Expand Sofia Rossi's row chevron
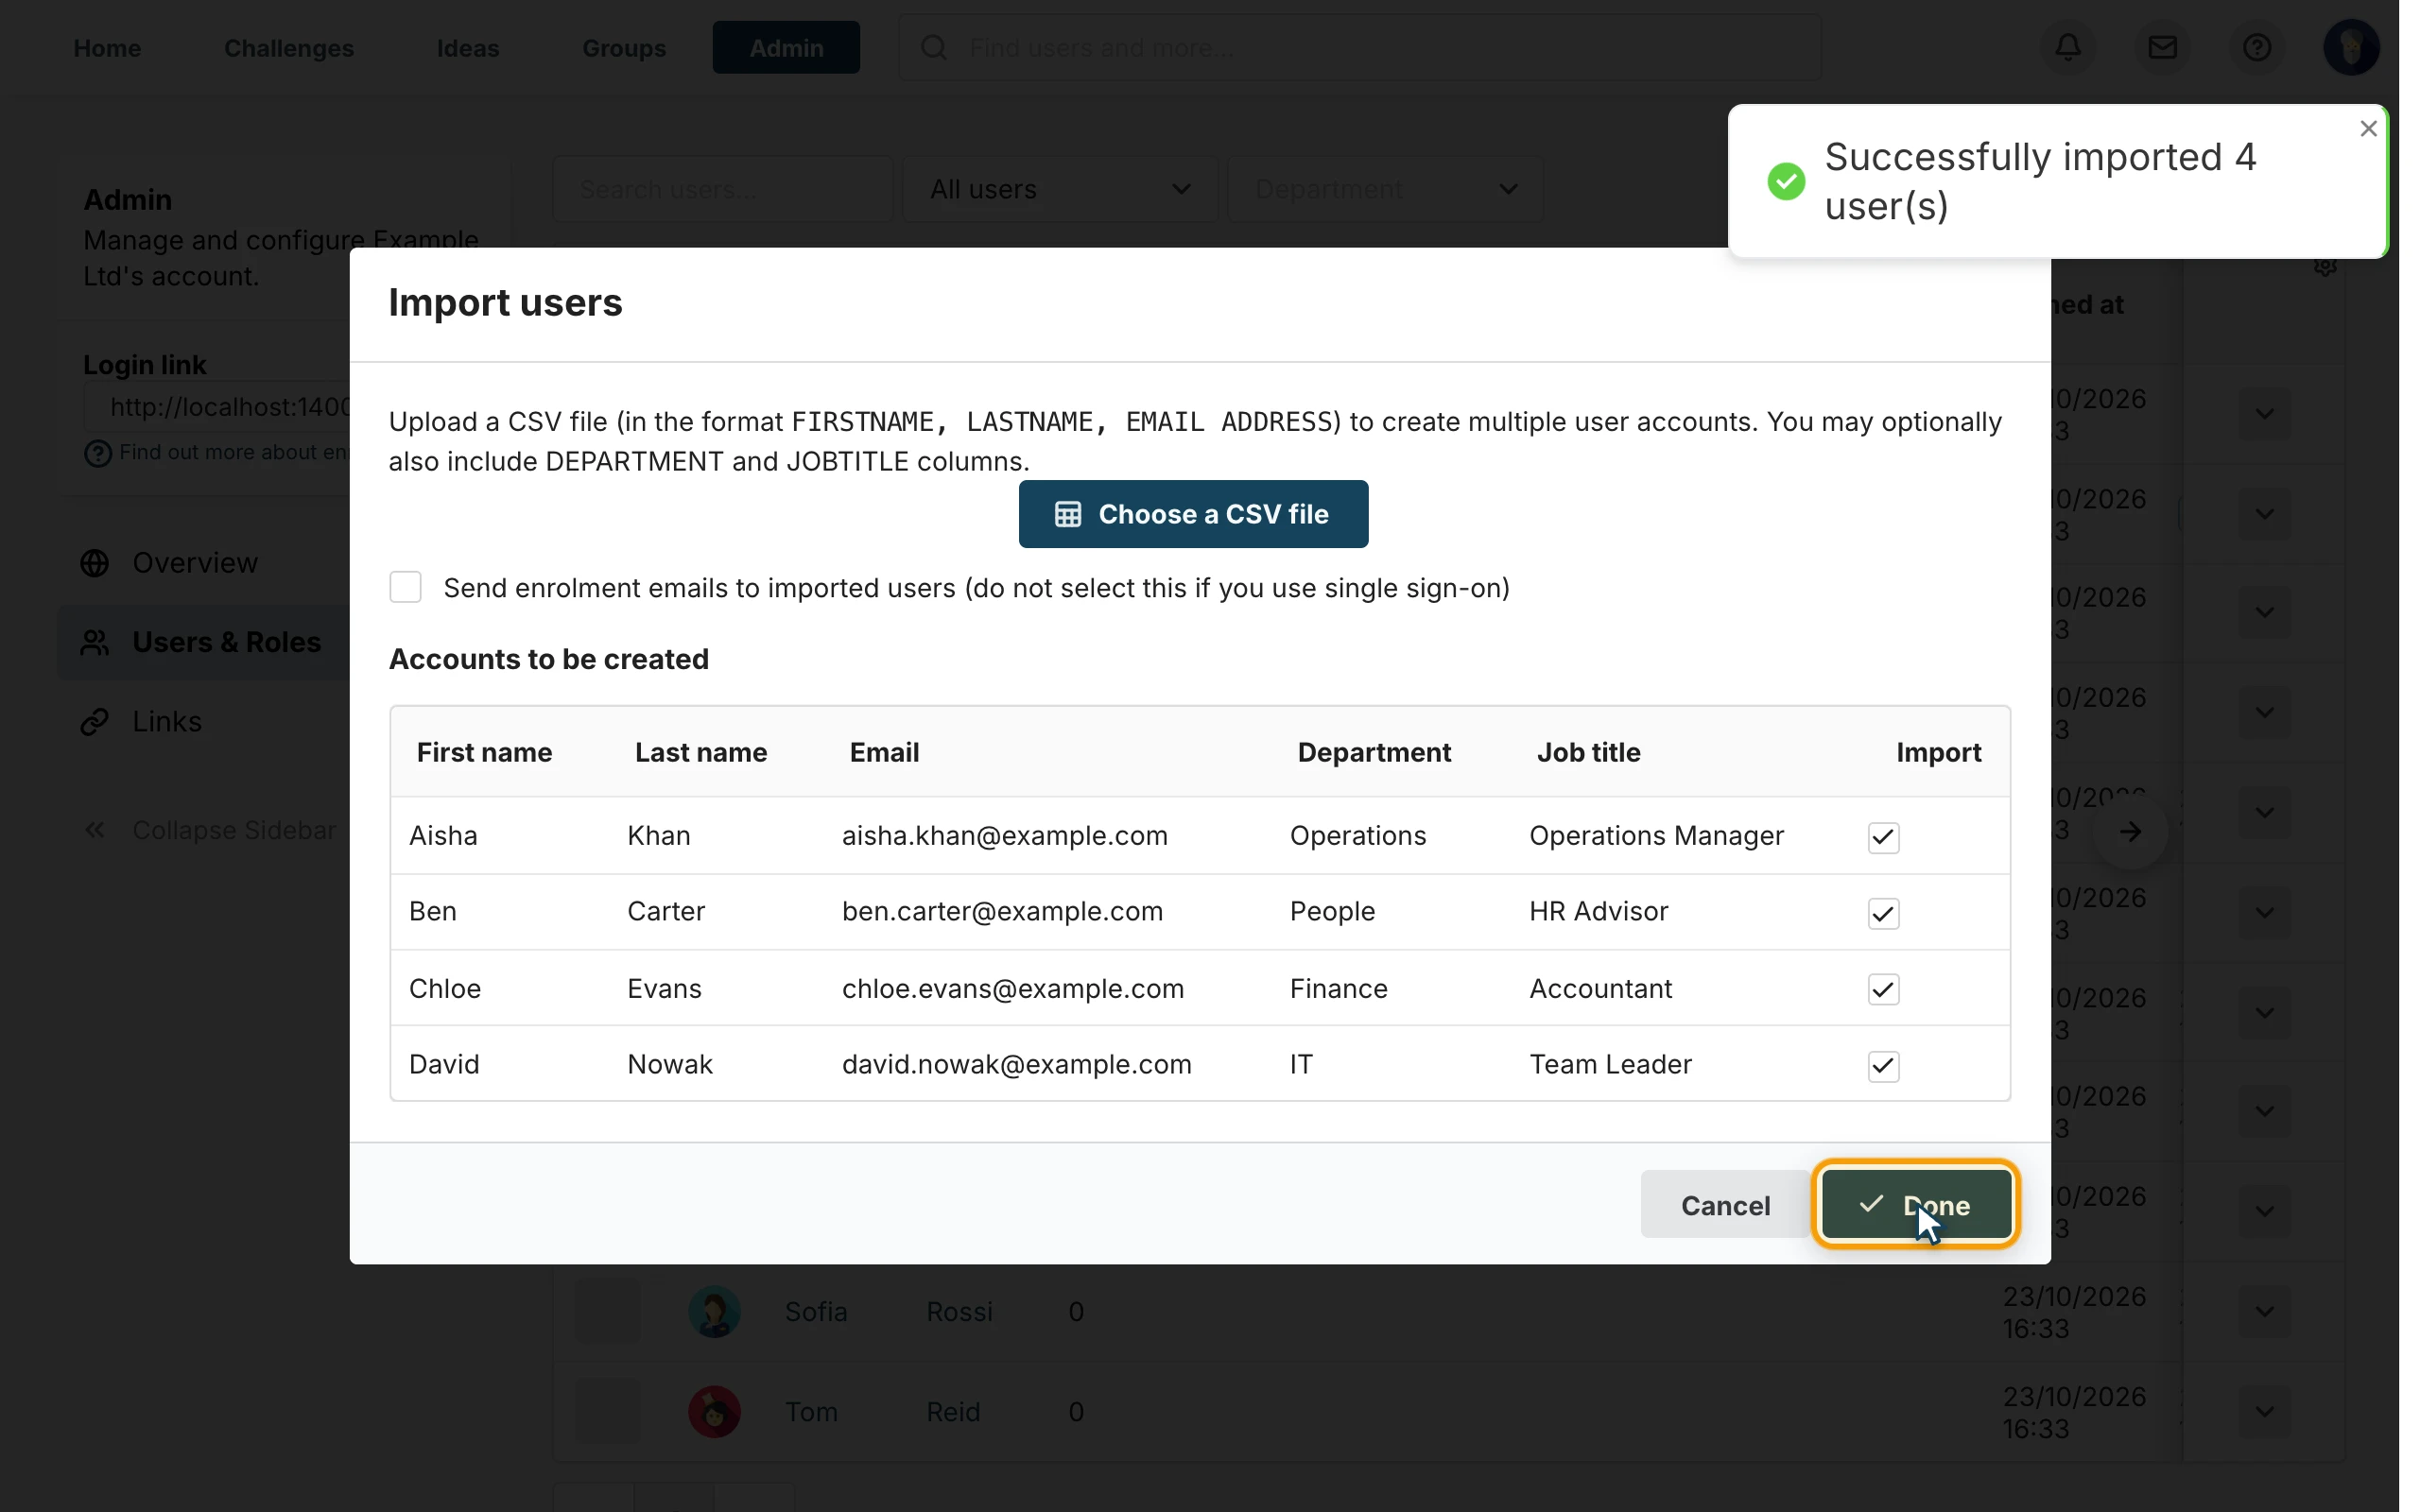Image resolution: width=2420 pixels, height=1512 pixels. pyautogui.click(x=2264, y=1312)
